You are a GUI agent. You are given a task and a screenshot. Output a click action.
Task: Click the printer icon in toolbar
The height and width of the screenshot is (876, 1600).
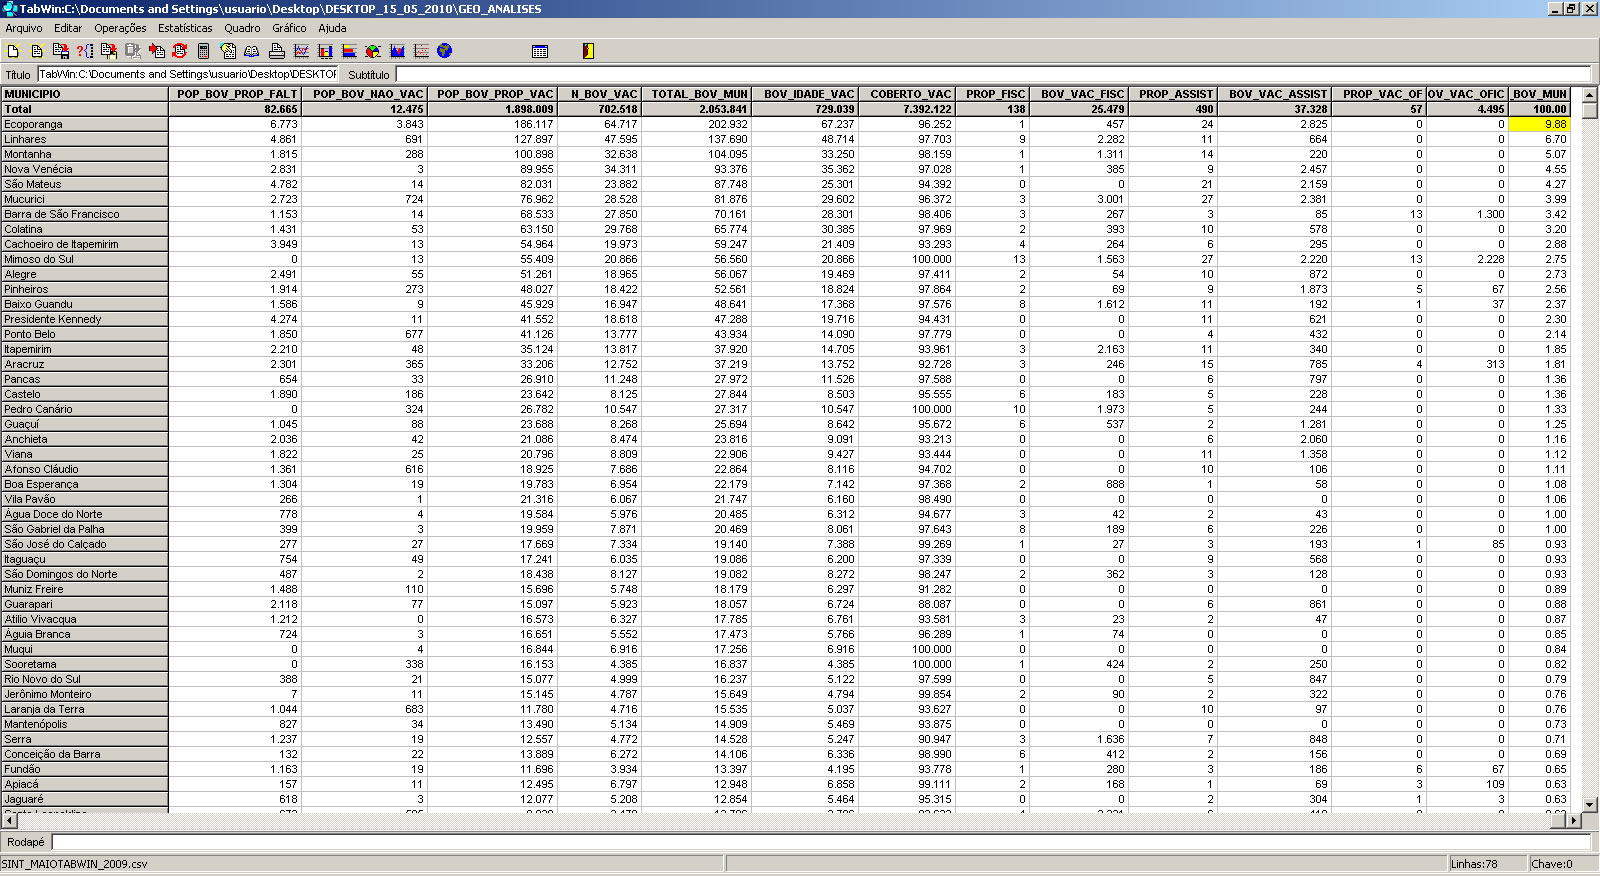(x=277, y=51)
